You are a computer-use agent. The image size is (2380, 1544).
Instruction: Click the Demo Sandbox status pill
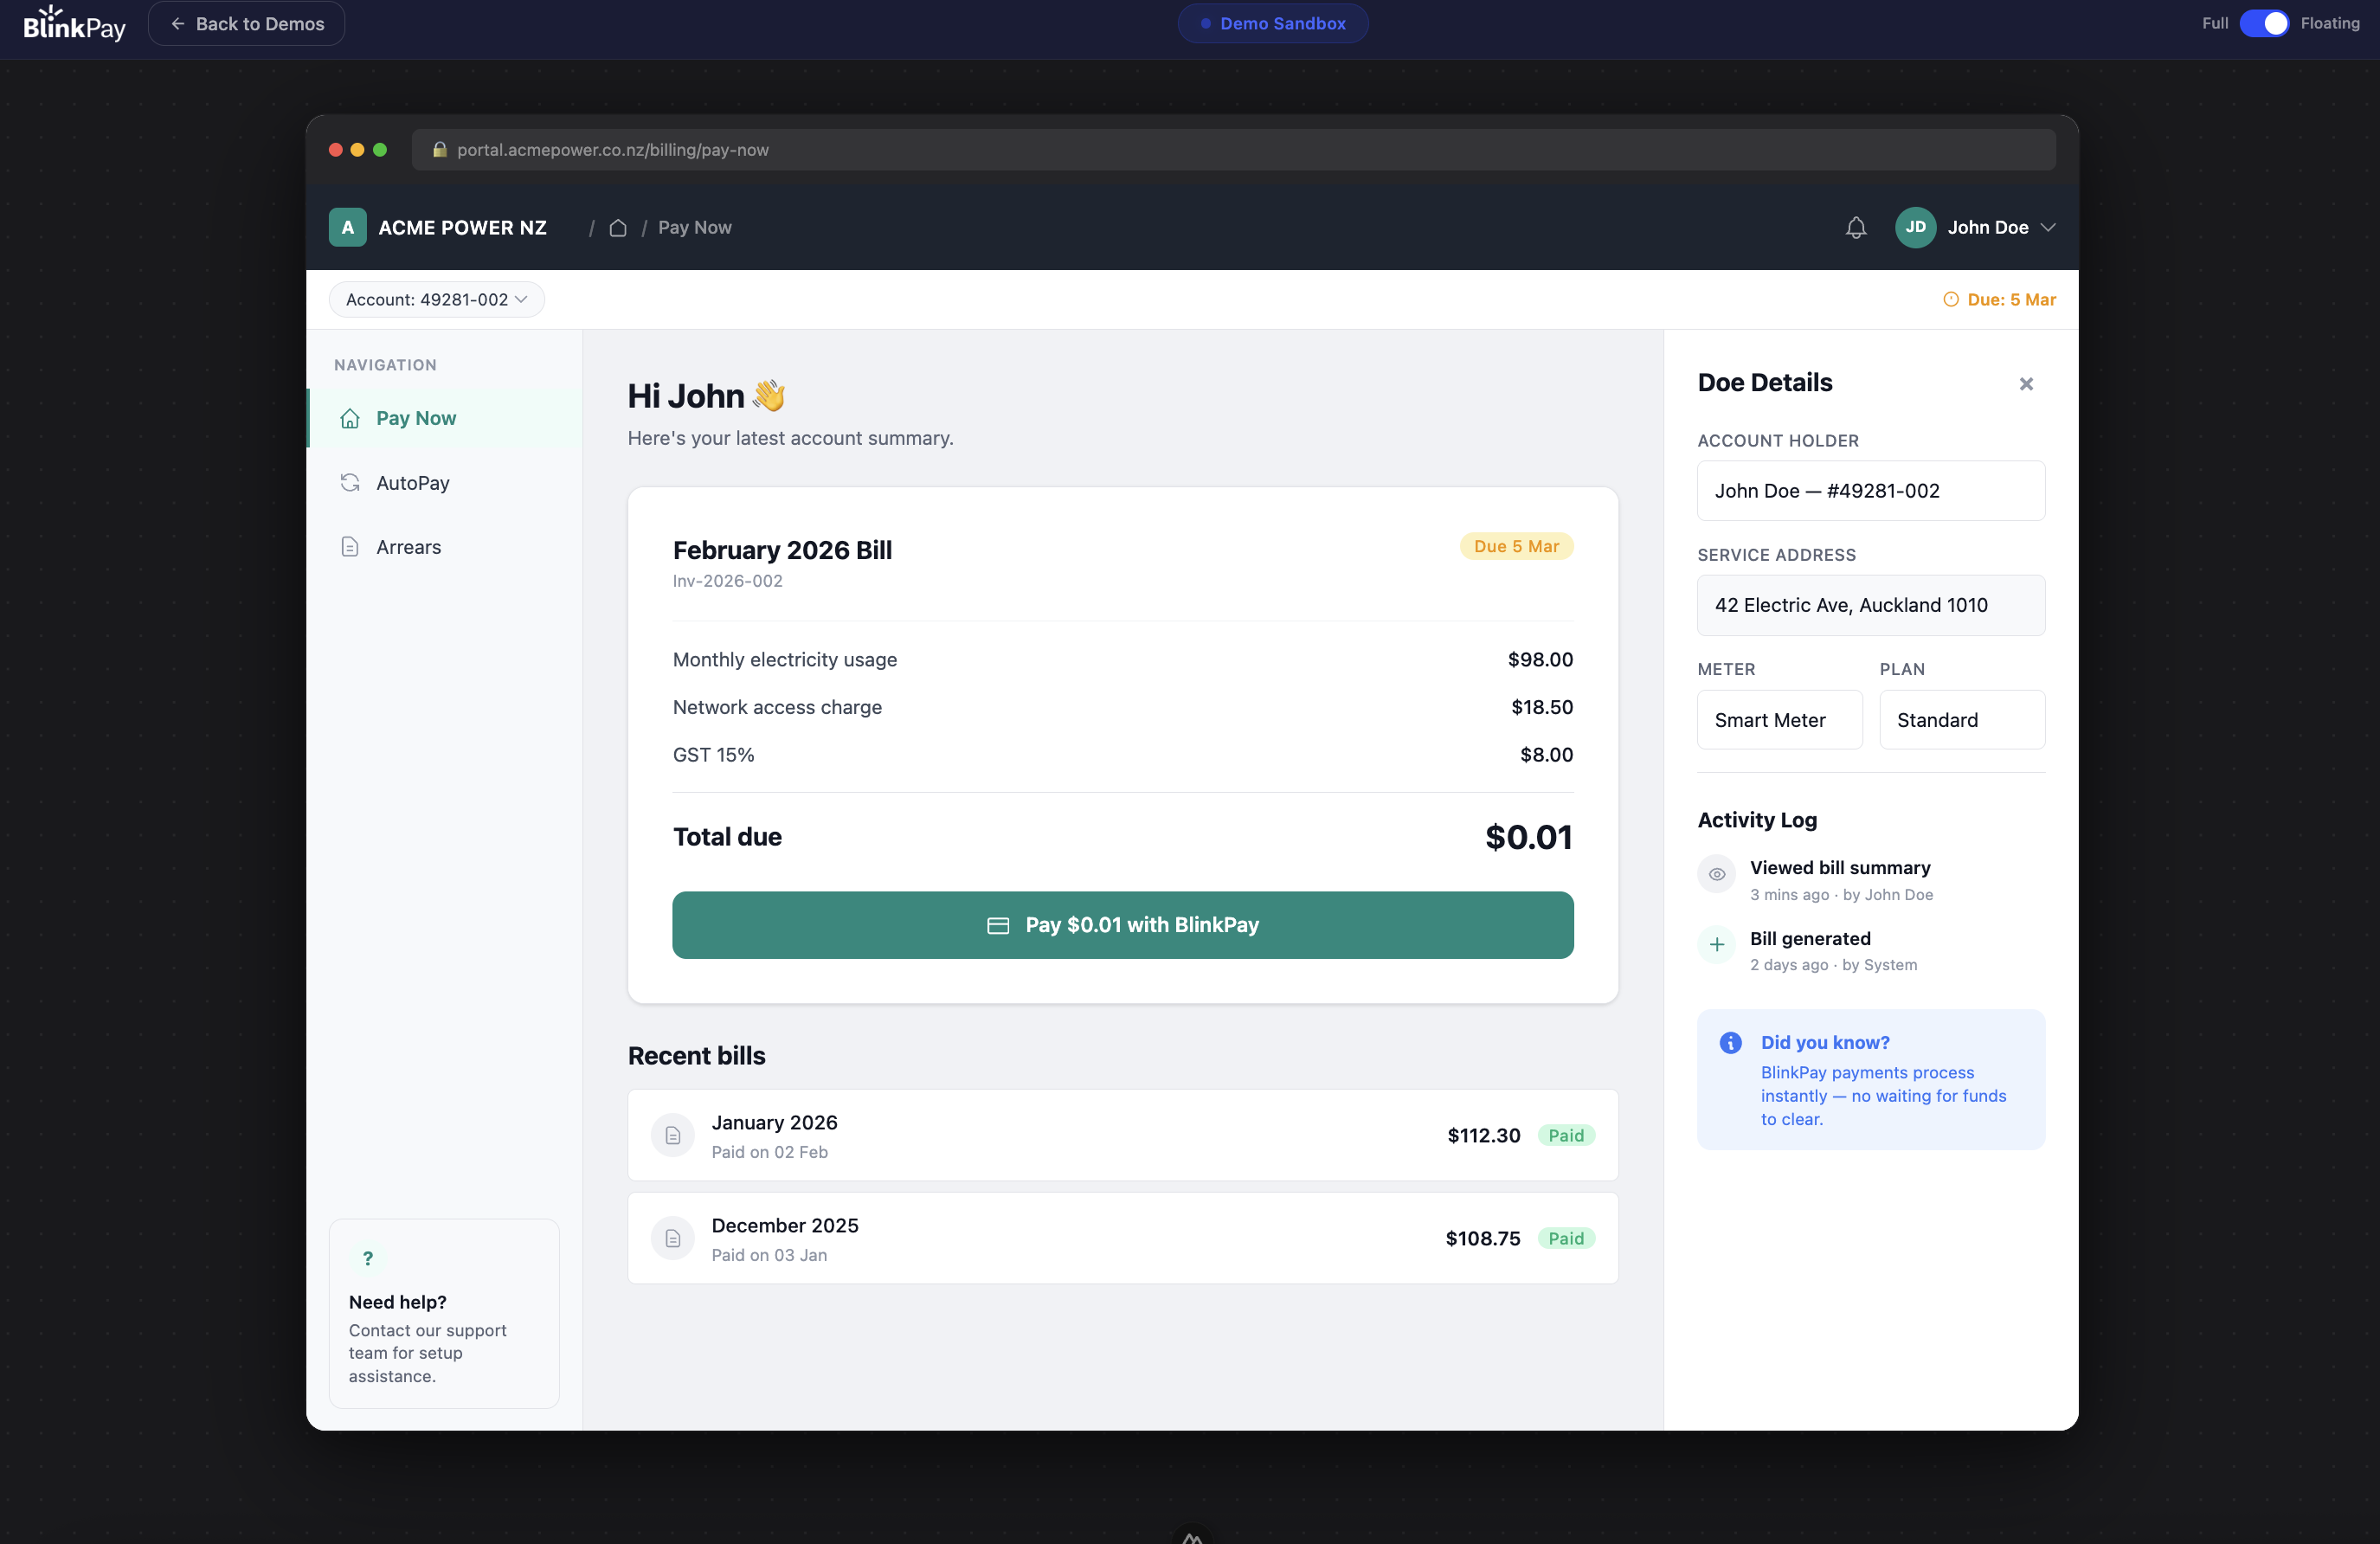(1273, 23)
